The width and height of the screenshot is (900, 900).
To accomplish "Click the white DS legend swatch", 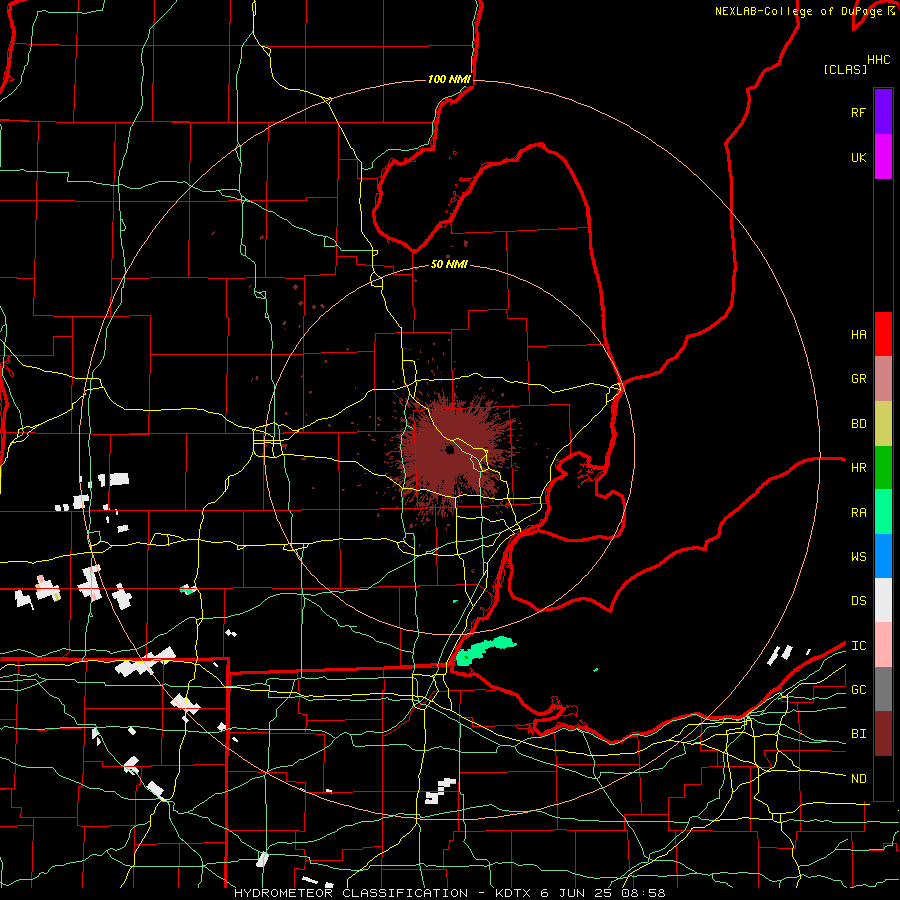I will pyautogui.click(x=883, y=600).
